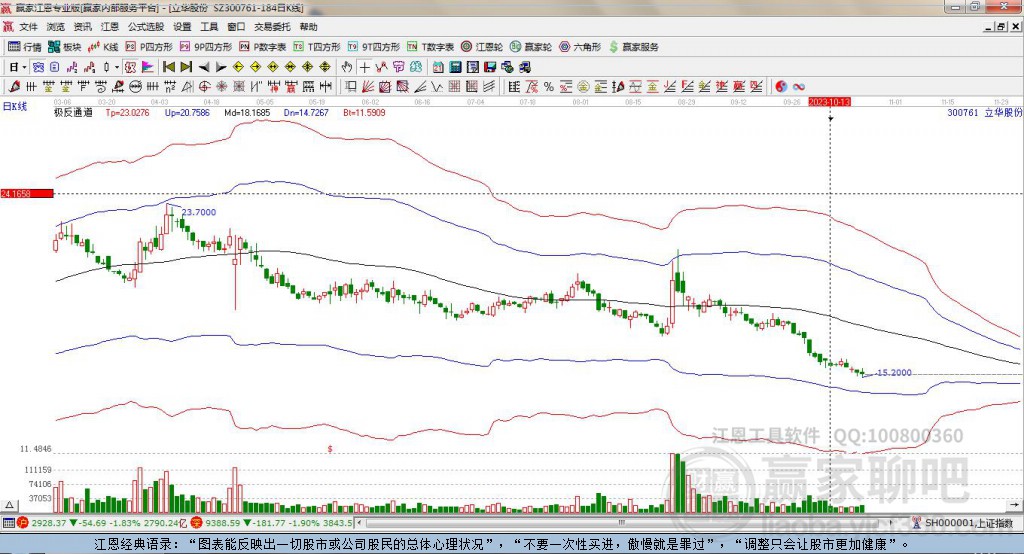Select the hand pan tool
This screenshot has height=554, width=1024.
pos(347,67)
